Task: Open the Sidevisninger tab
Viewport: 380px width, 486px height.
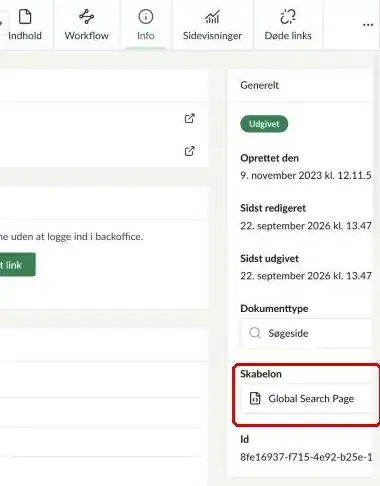Action: 212,25
